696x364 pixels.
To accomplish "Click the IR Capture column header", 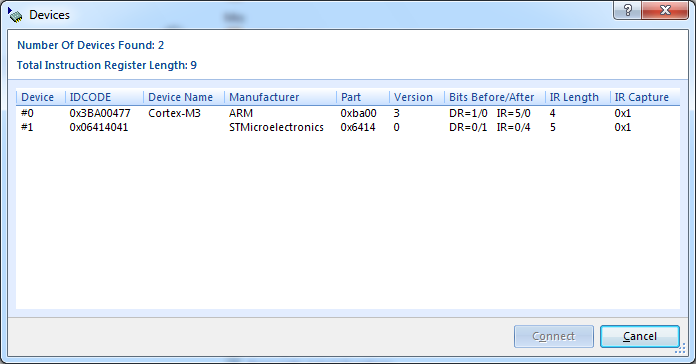I will 645,97.
